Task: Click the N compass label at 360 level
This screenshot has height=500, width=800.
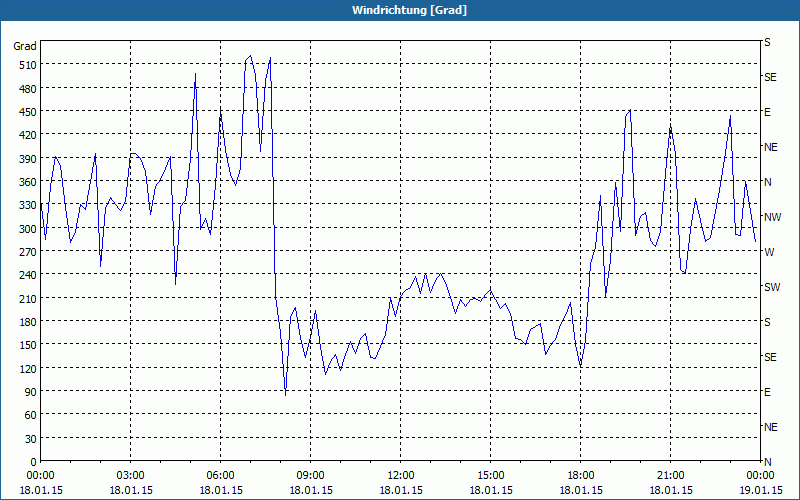Action: tap(768, 182)
